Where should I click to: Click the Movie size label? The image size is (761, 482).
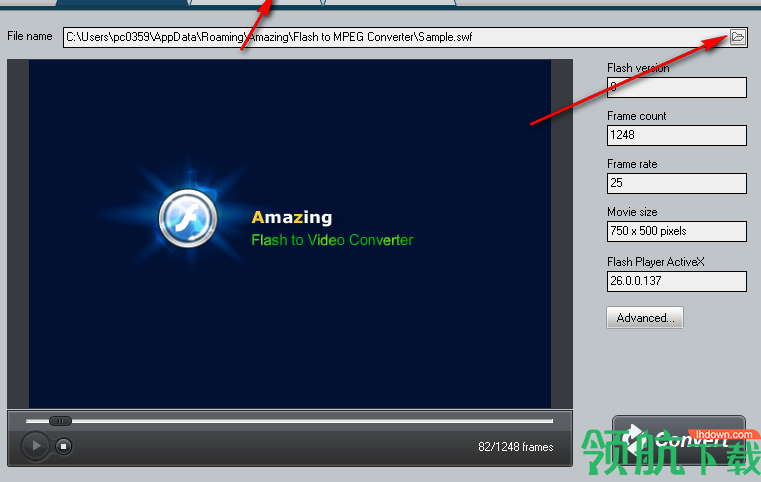632,212
